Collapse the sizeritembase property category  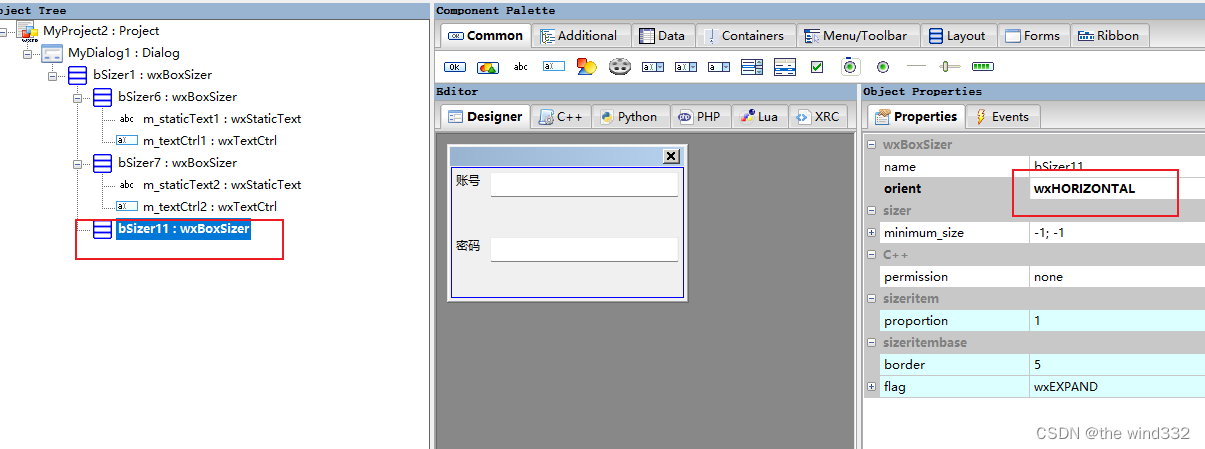(871, 342)
